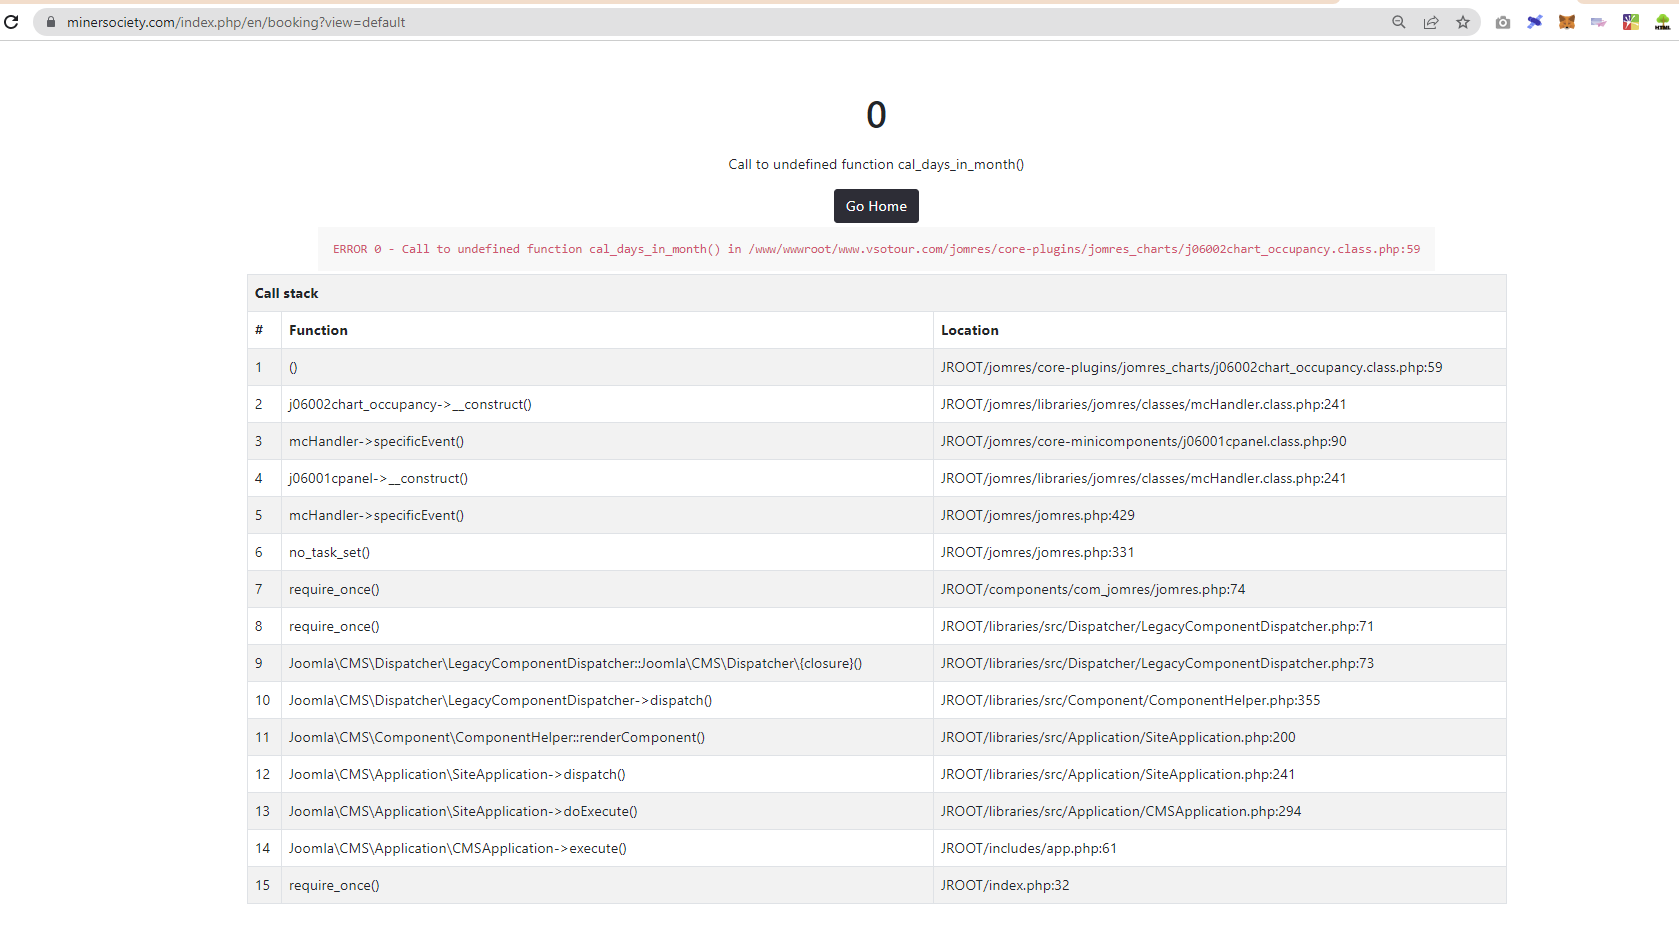Click the padlock site security icon
The width and height of the screenshot is (1679, 941).
(x=51, y=22)
